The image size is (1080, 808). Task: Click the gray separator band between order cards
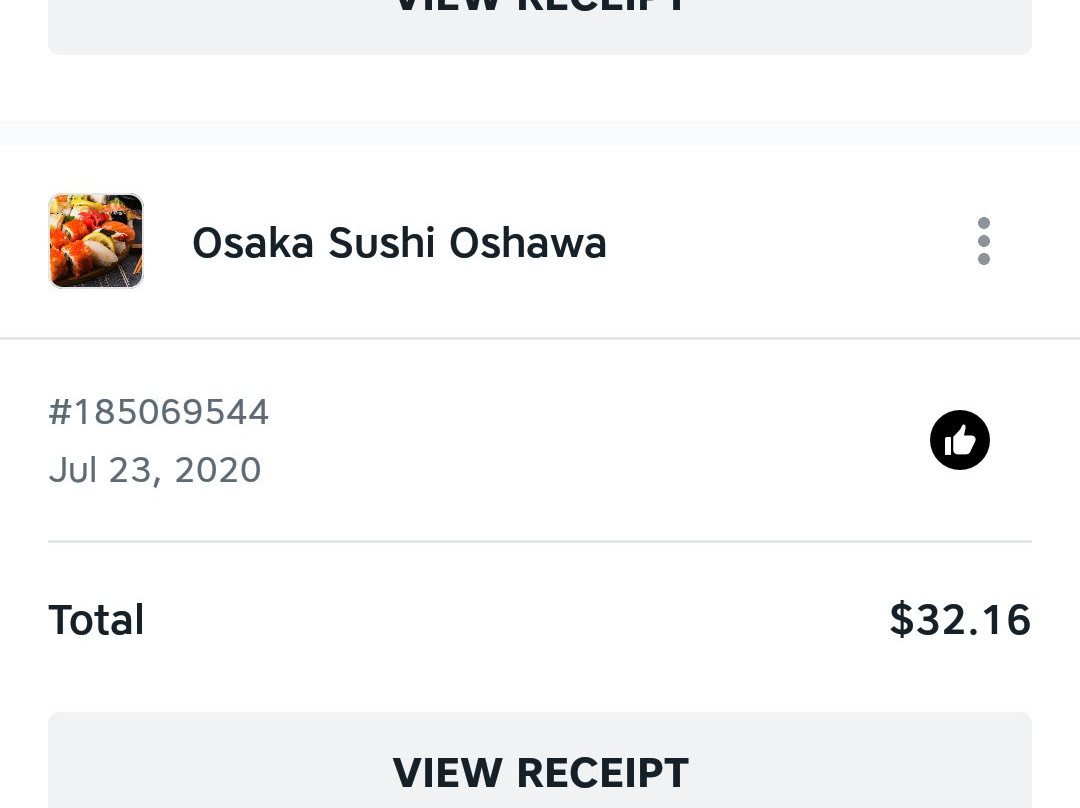tap(540, 133)
